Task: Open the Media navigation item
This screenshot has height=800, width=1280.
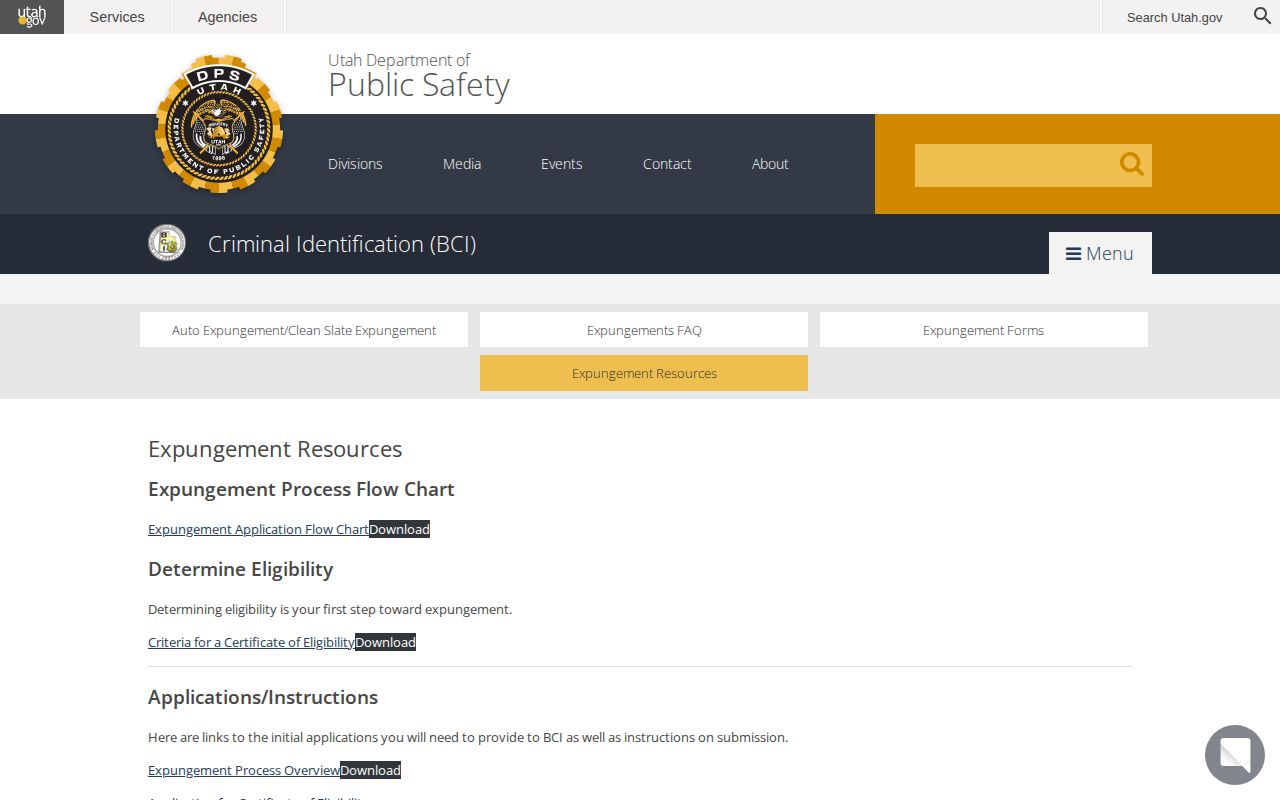Action: (462, 164)
